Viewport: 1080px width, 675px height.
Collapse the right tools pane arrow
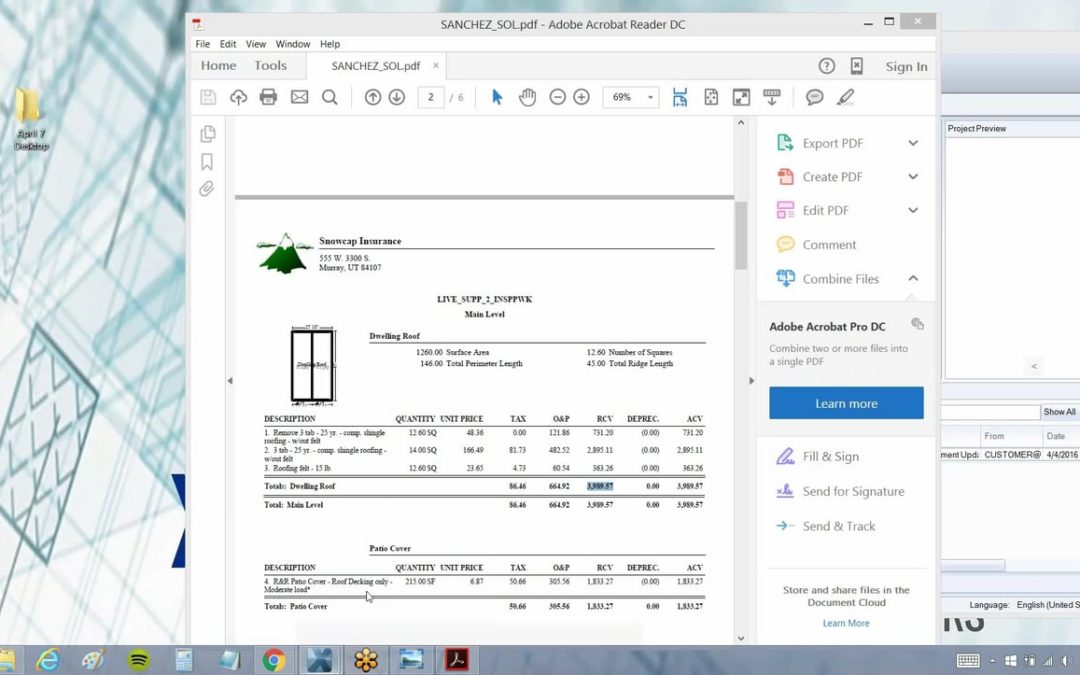pyautogui.click(x=751, y=380)
